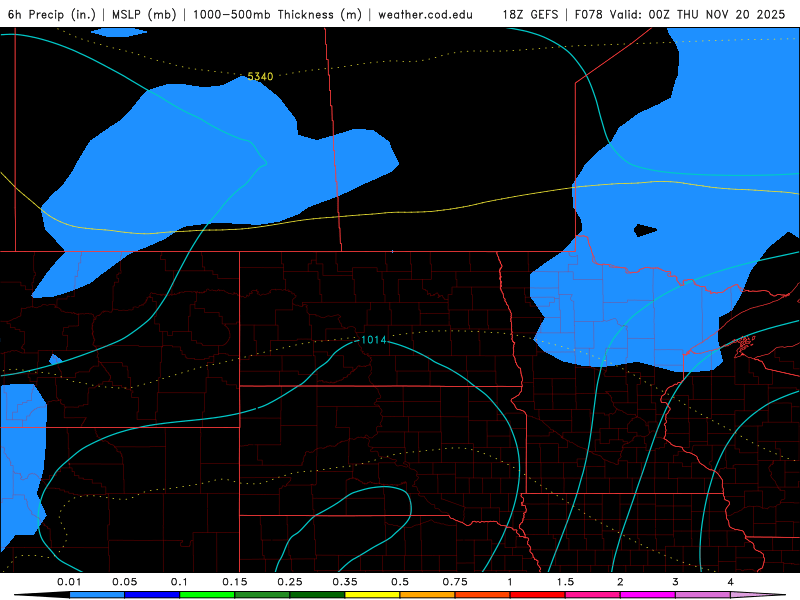Click the 0.15 legend value
800x600 pixels.
click(x=235, y=582)
